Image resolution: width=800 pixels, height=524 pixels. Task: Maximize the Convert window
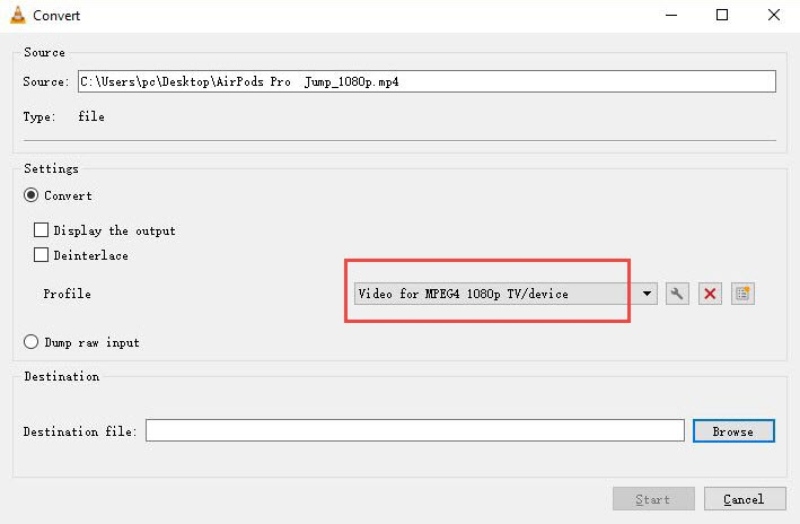721,15
